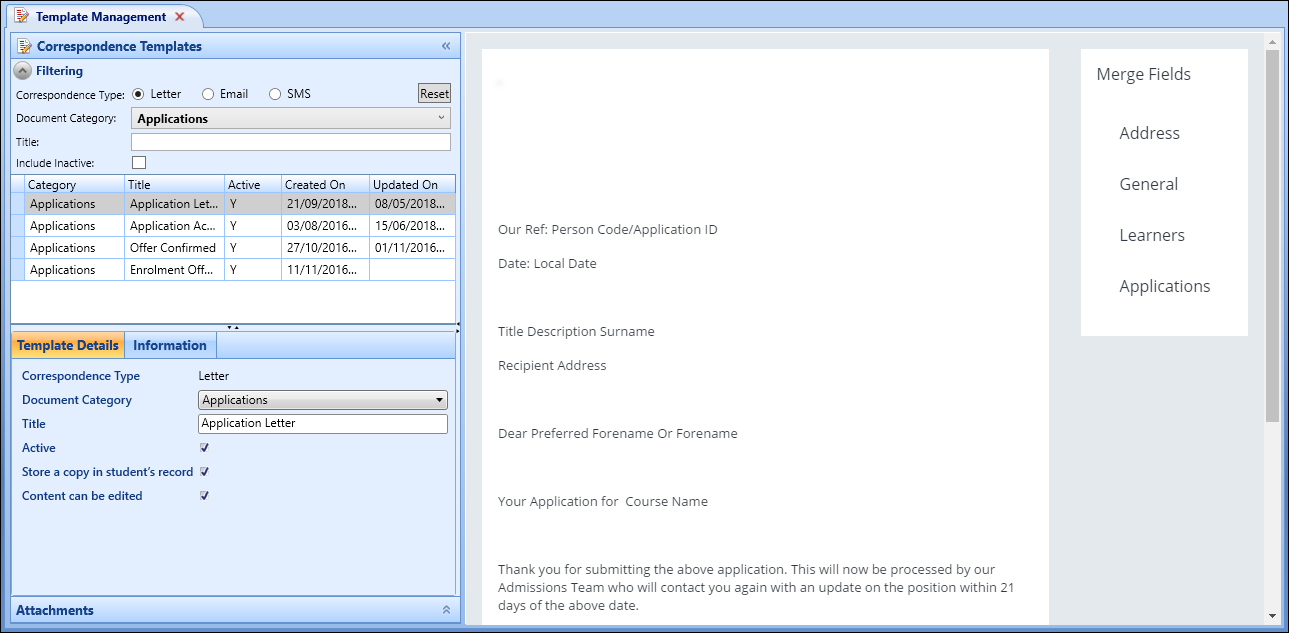Switch to the Information tab
Viewport: 1289px width, 633px height.
coord(170,345)
